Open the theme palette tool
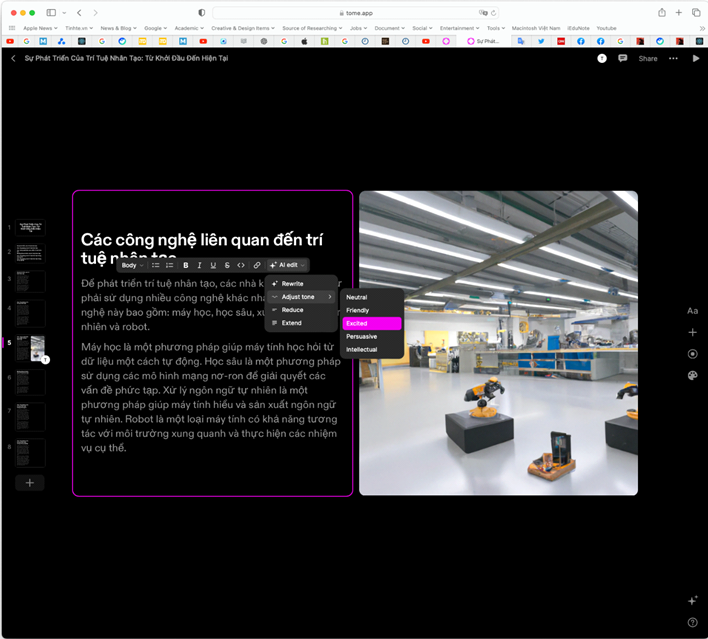The image size is (708, 639). point(692,376)
